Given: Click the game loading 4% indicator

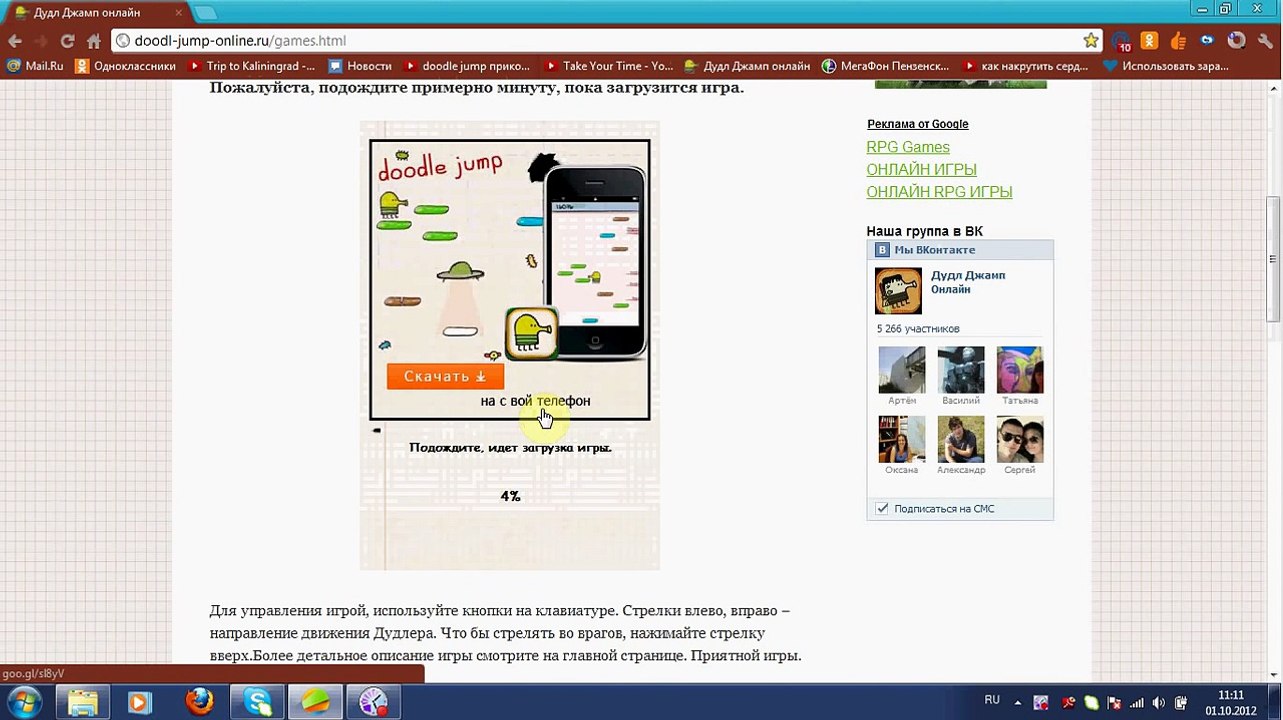Looking at the screenshot, I should [x=510, y=496].
